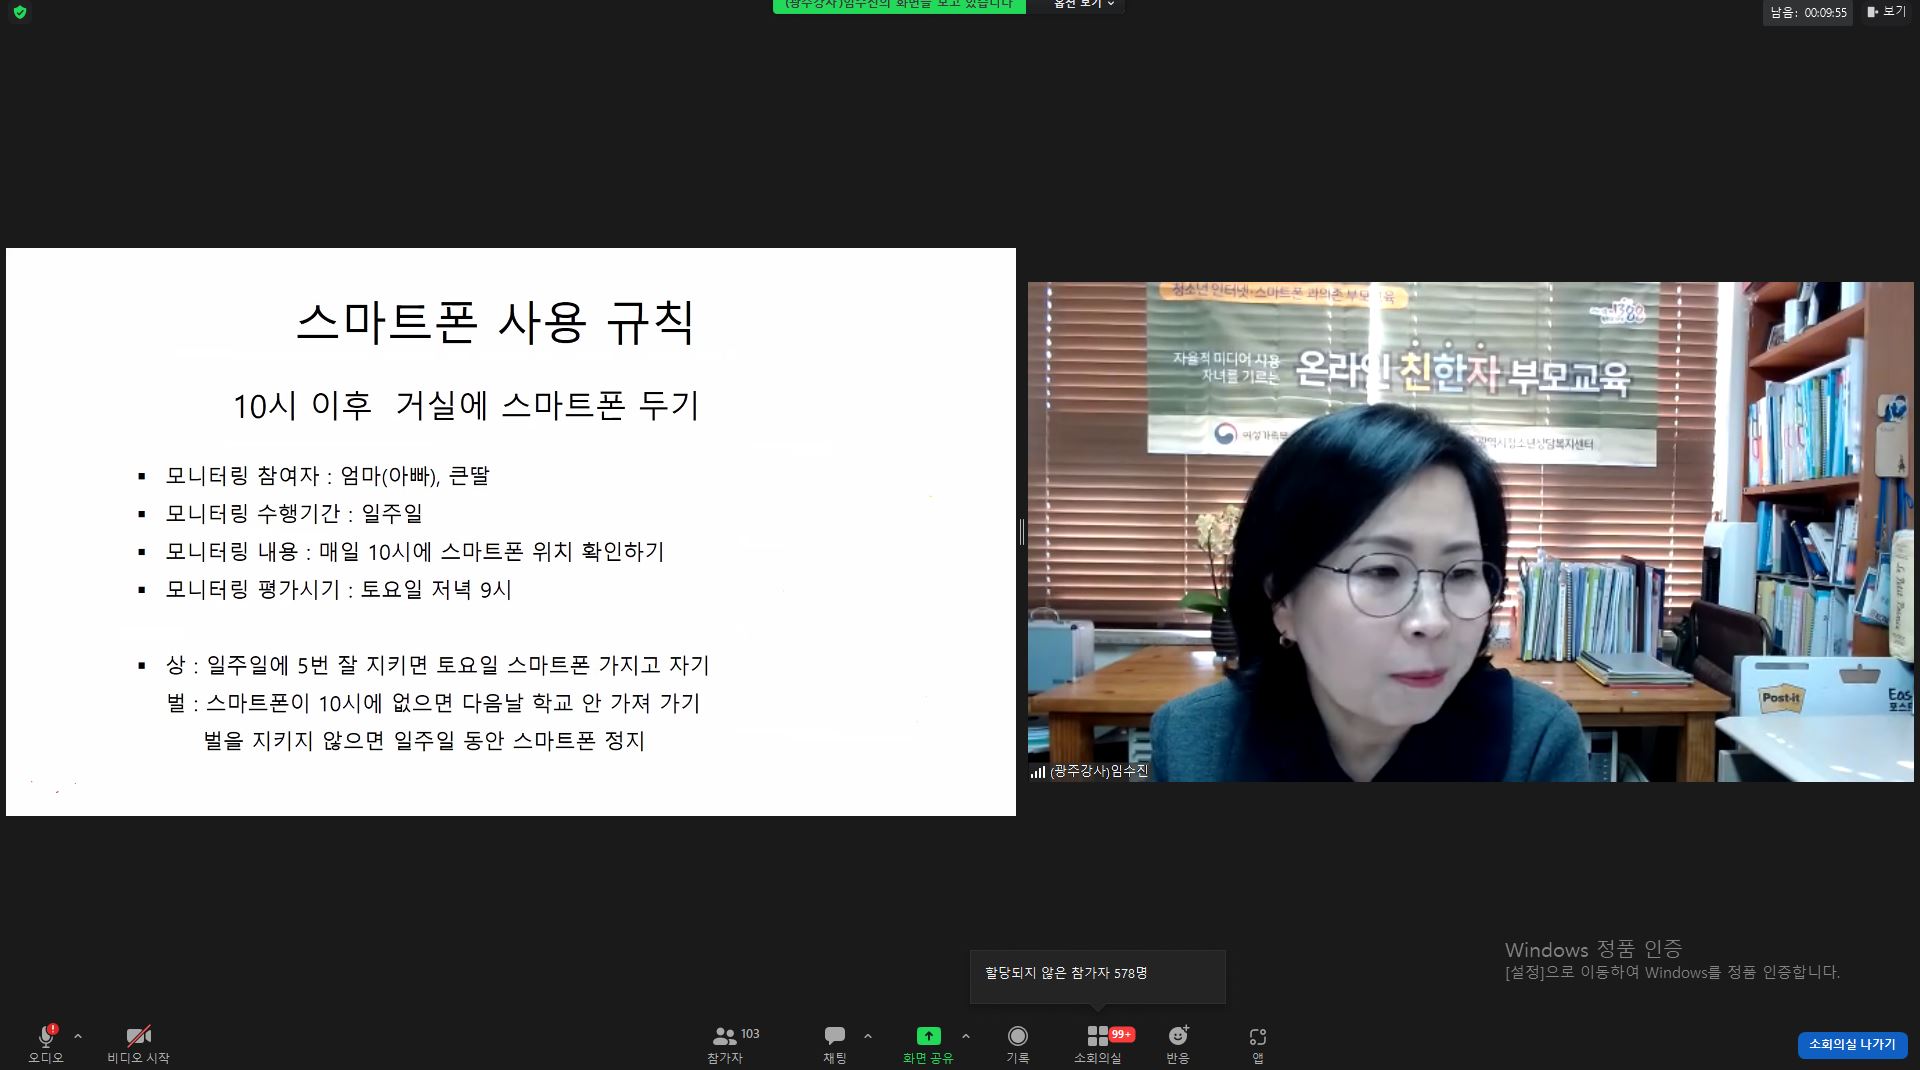Image resolution: width=1920 pixels, height=1070 pixels.
Task: Click the green screen-sharing notification banner
Action: point(898,5)
